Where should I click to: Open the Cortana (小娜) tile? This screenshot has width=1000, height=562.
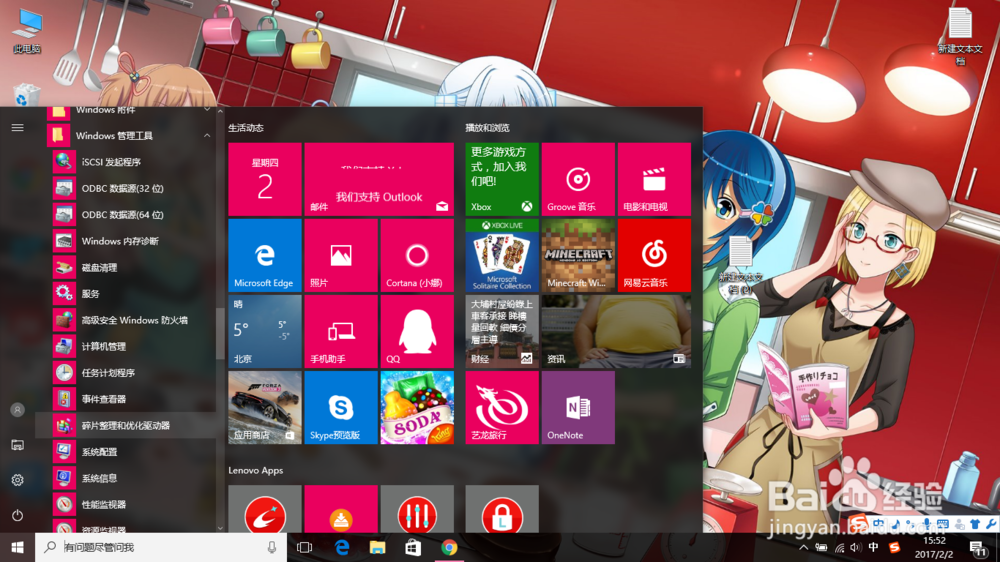pos(417,255)
